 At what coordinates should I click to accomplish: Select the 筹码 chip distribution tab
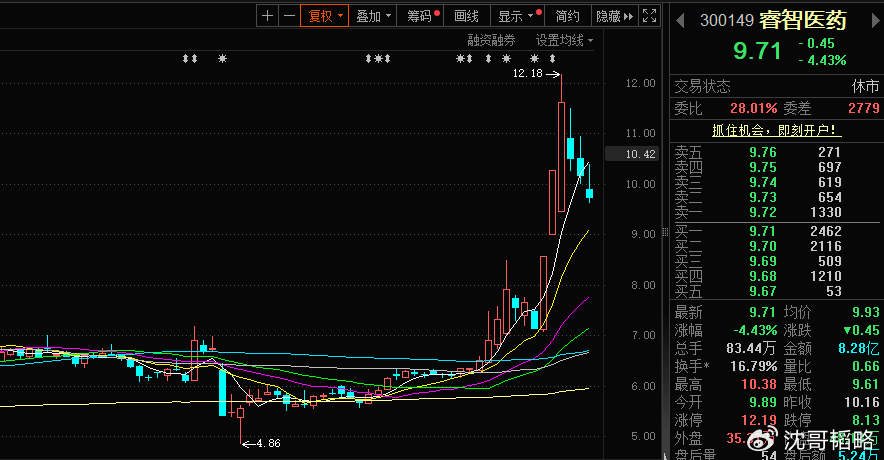pyautogui.click(x=420, y=15)
